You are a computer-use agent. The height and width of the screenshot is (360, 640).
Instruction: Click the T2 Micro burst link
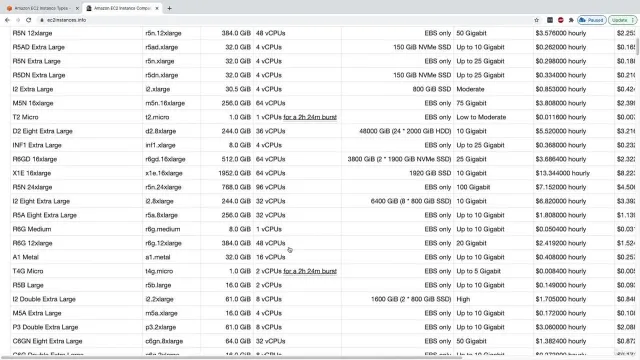[x=310, y=117]
